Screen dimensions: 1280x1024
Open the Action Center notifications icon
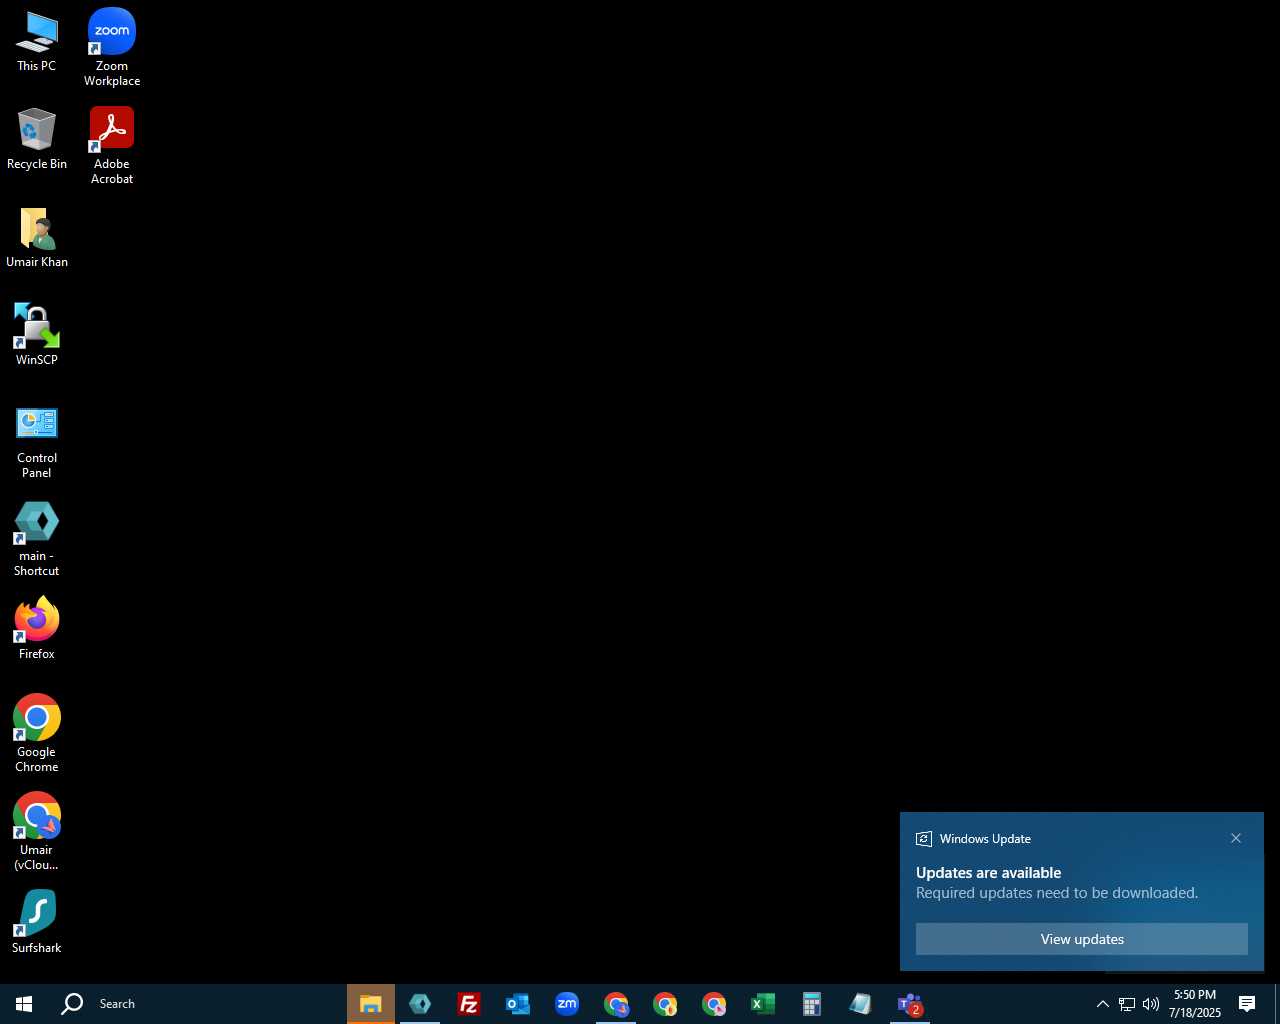tap(1247, 1004)
